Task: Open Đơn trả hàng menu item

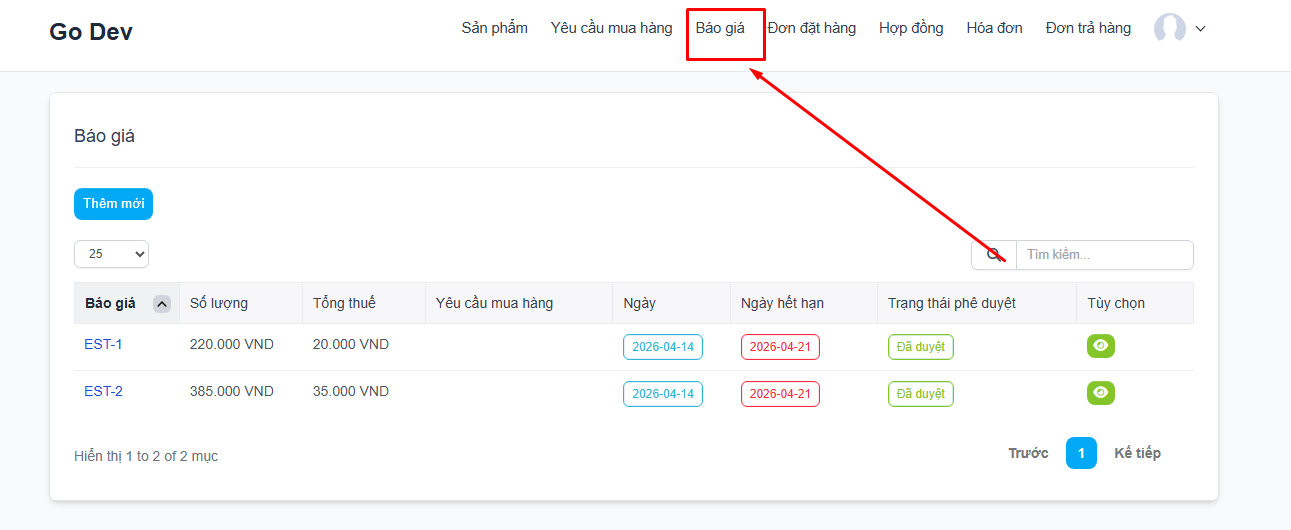Action: tap(1088, 28)
